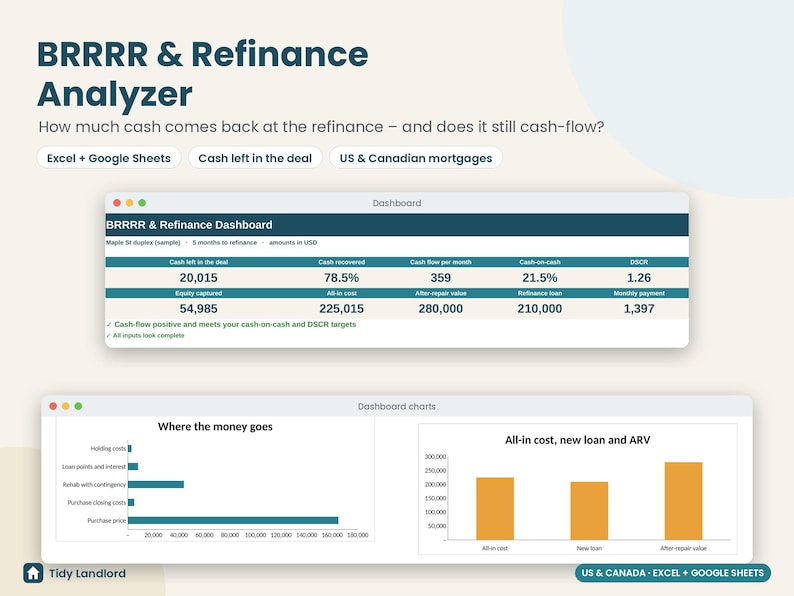This screenshot has height=596, width=794.
Task: Click the All-in cost, new loan and ARV title
Action: tap(578, 440)
